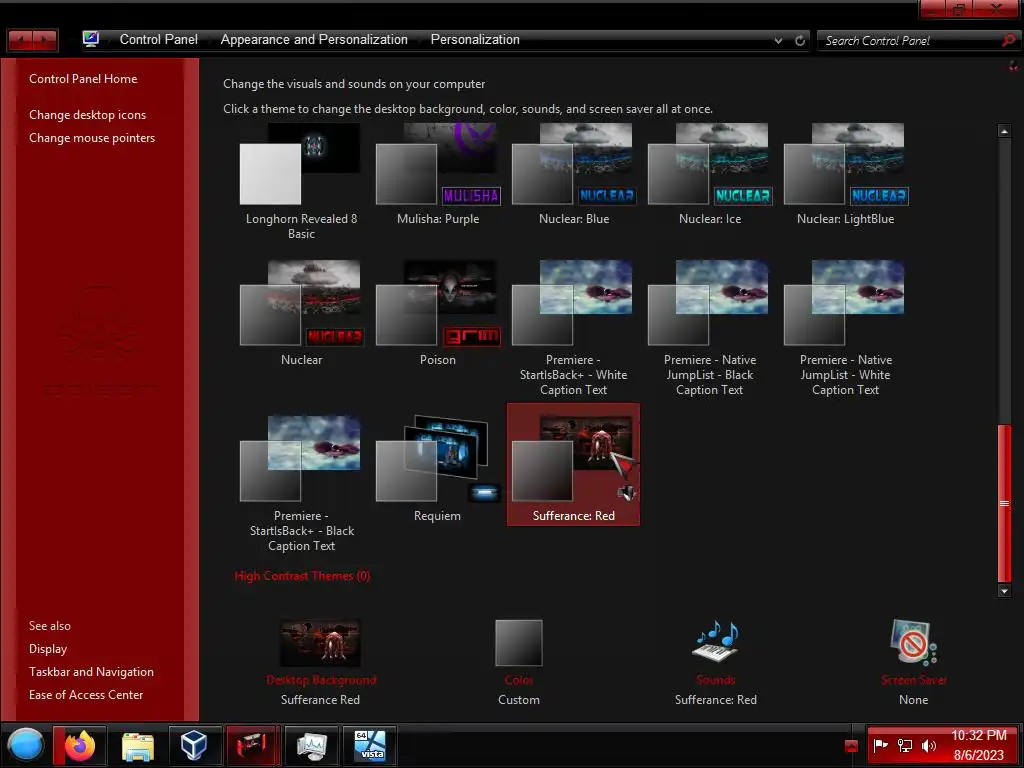The image size is (1024, 768).
Task: Choose the Requiem theme
Action: tap(438, 470)
